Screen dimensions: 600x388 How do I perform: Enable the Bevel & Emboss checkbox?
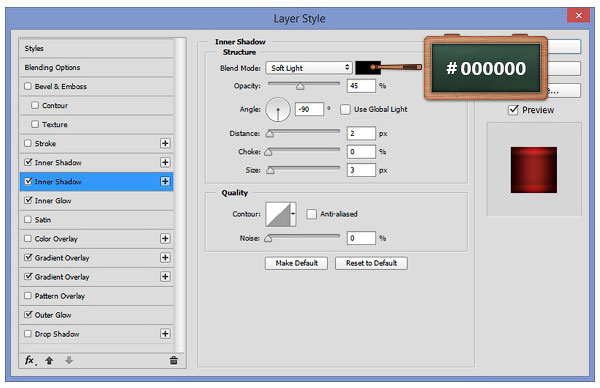point(28,86)
